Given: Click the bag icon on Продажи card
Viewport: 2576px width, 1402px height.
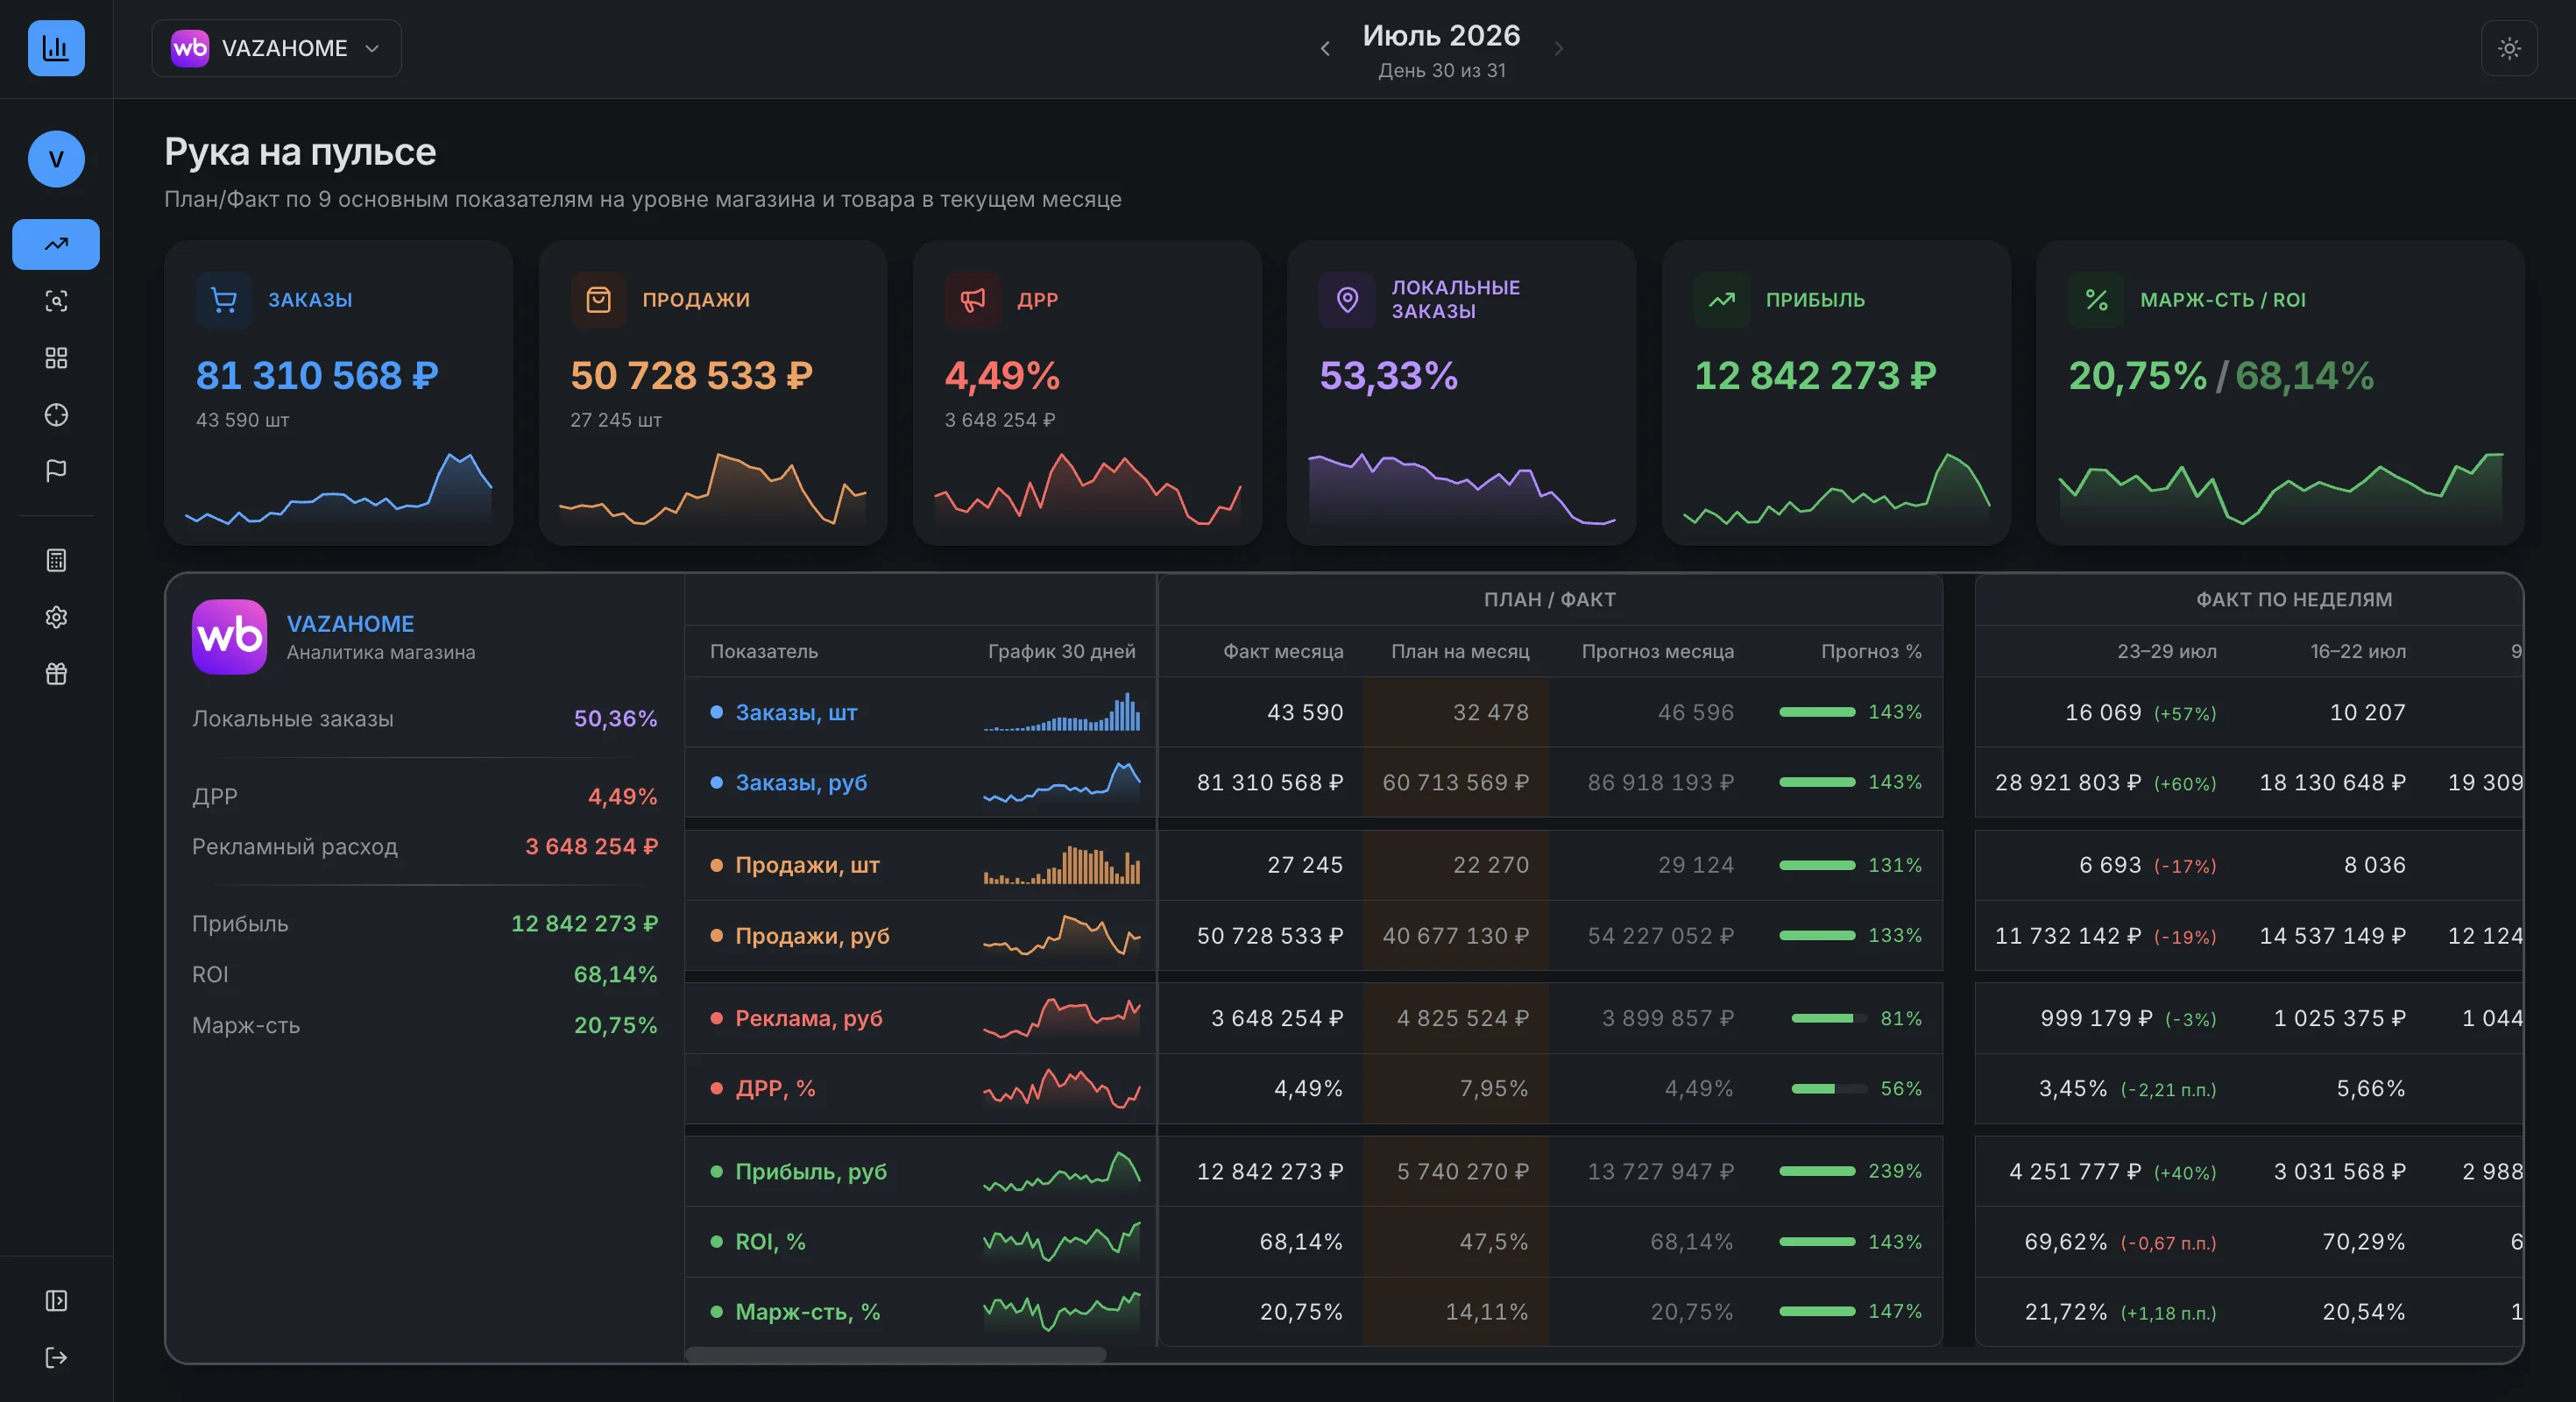Looking at the screenshot, I should point(598,300).
